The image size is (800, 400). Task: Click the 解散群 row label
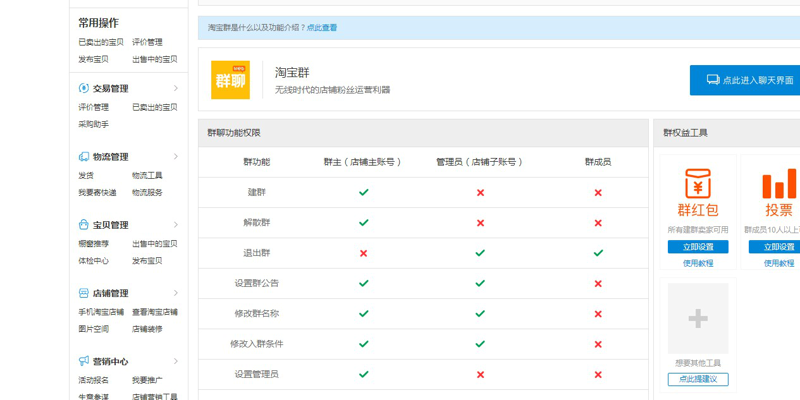click(x=257, y=222)
